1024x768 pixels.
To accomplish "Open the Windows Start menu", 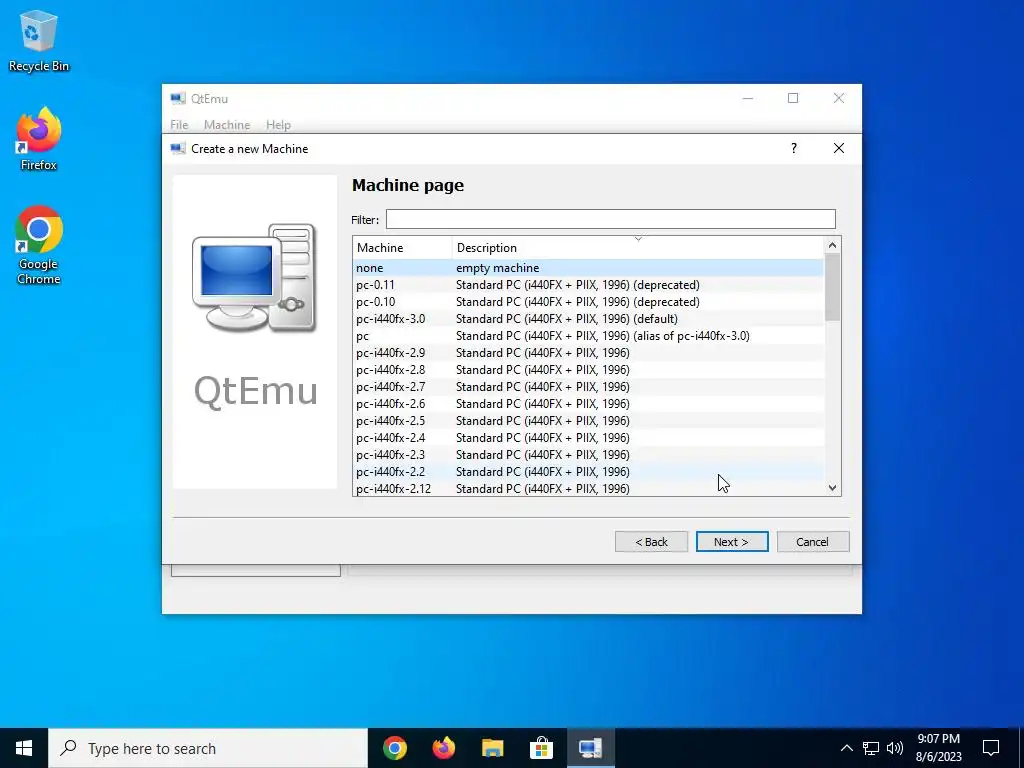I will point(24,748).
